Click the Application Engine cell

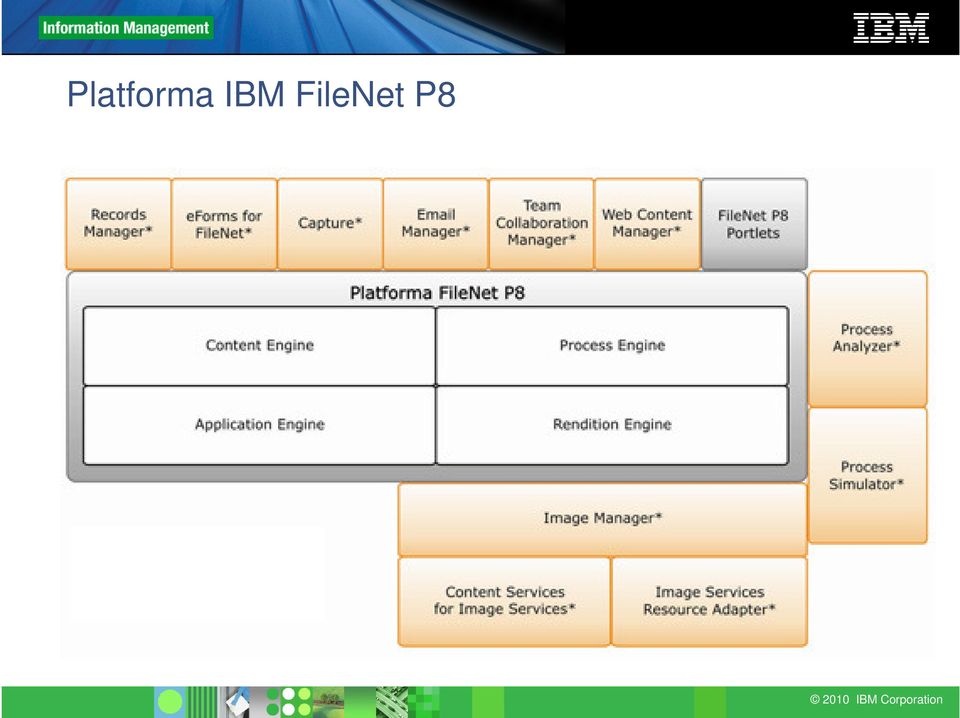[260, 425]
